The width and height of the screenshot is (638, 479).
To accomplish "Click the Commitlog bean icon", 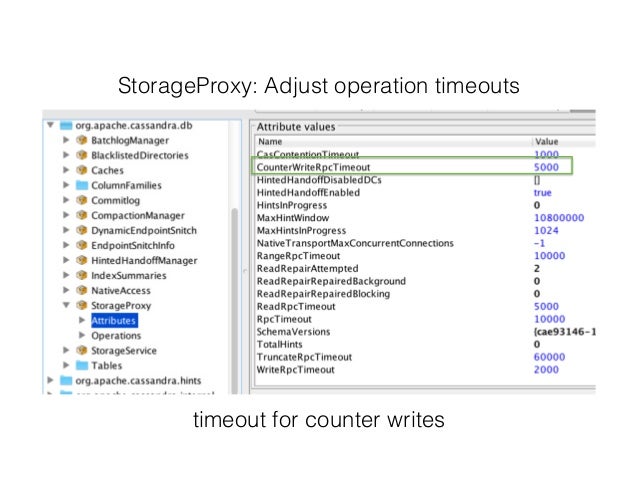I will [x=82, y=200].
